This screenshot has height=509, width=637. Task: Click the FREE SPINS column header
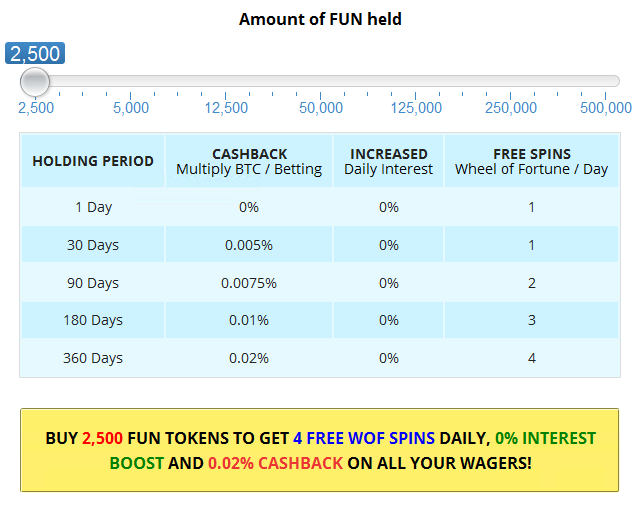tap(531, 161)
